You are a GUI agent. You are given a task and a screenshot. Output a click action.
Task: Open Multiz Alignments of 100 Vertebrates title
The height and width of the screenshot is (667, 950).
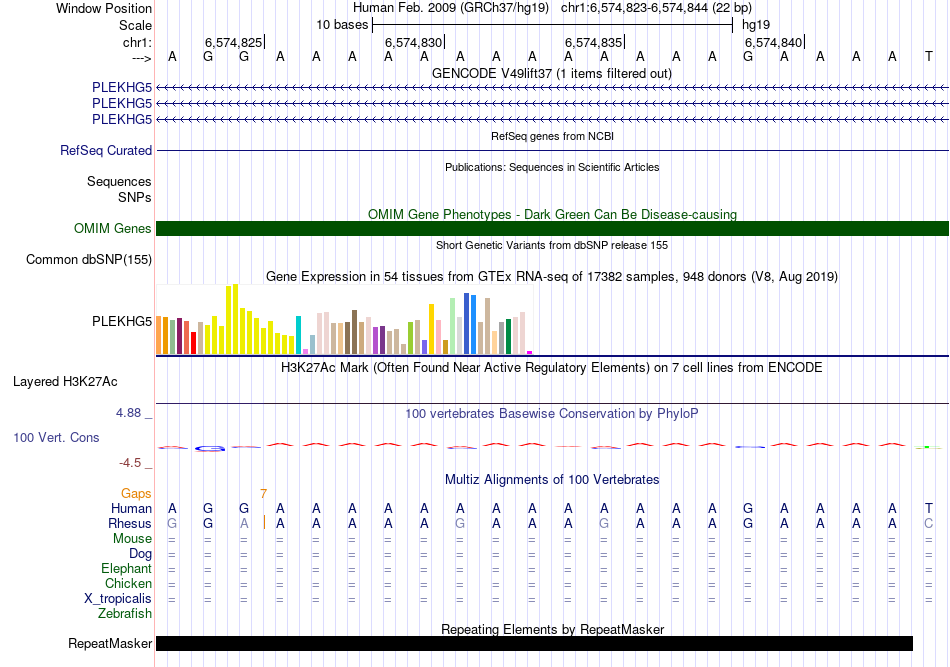point(552,480)
